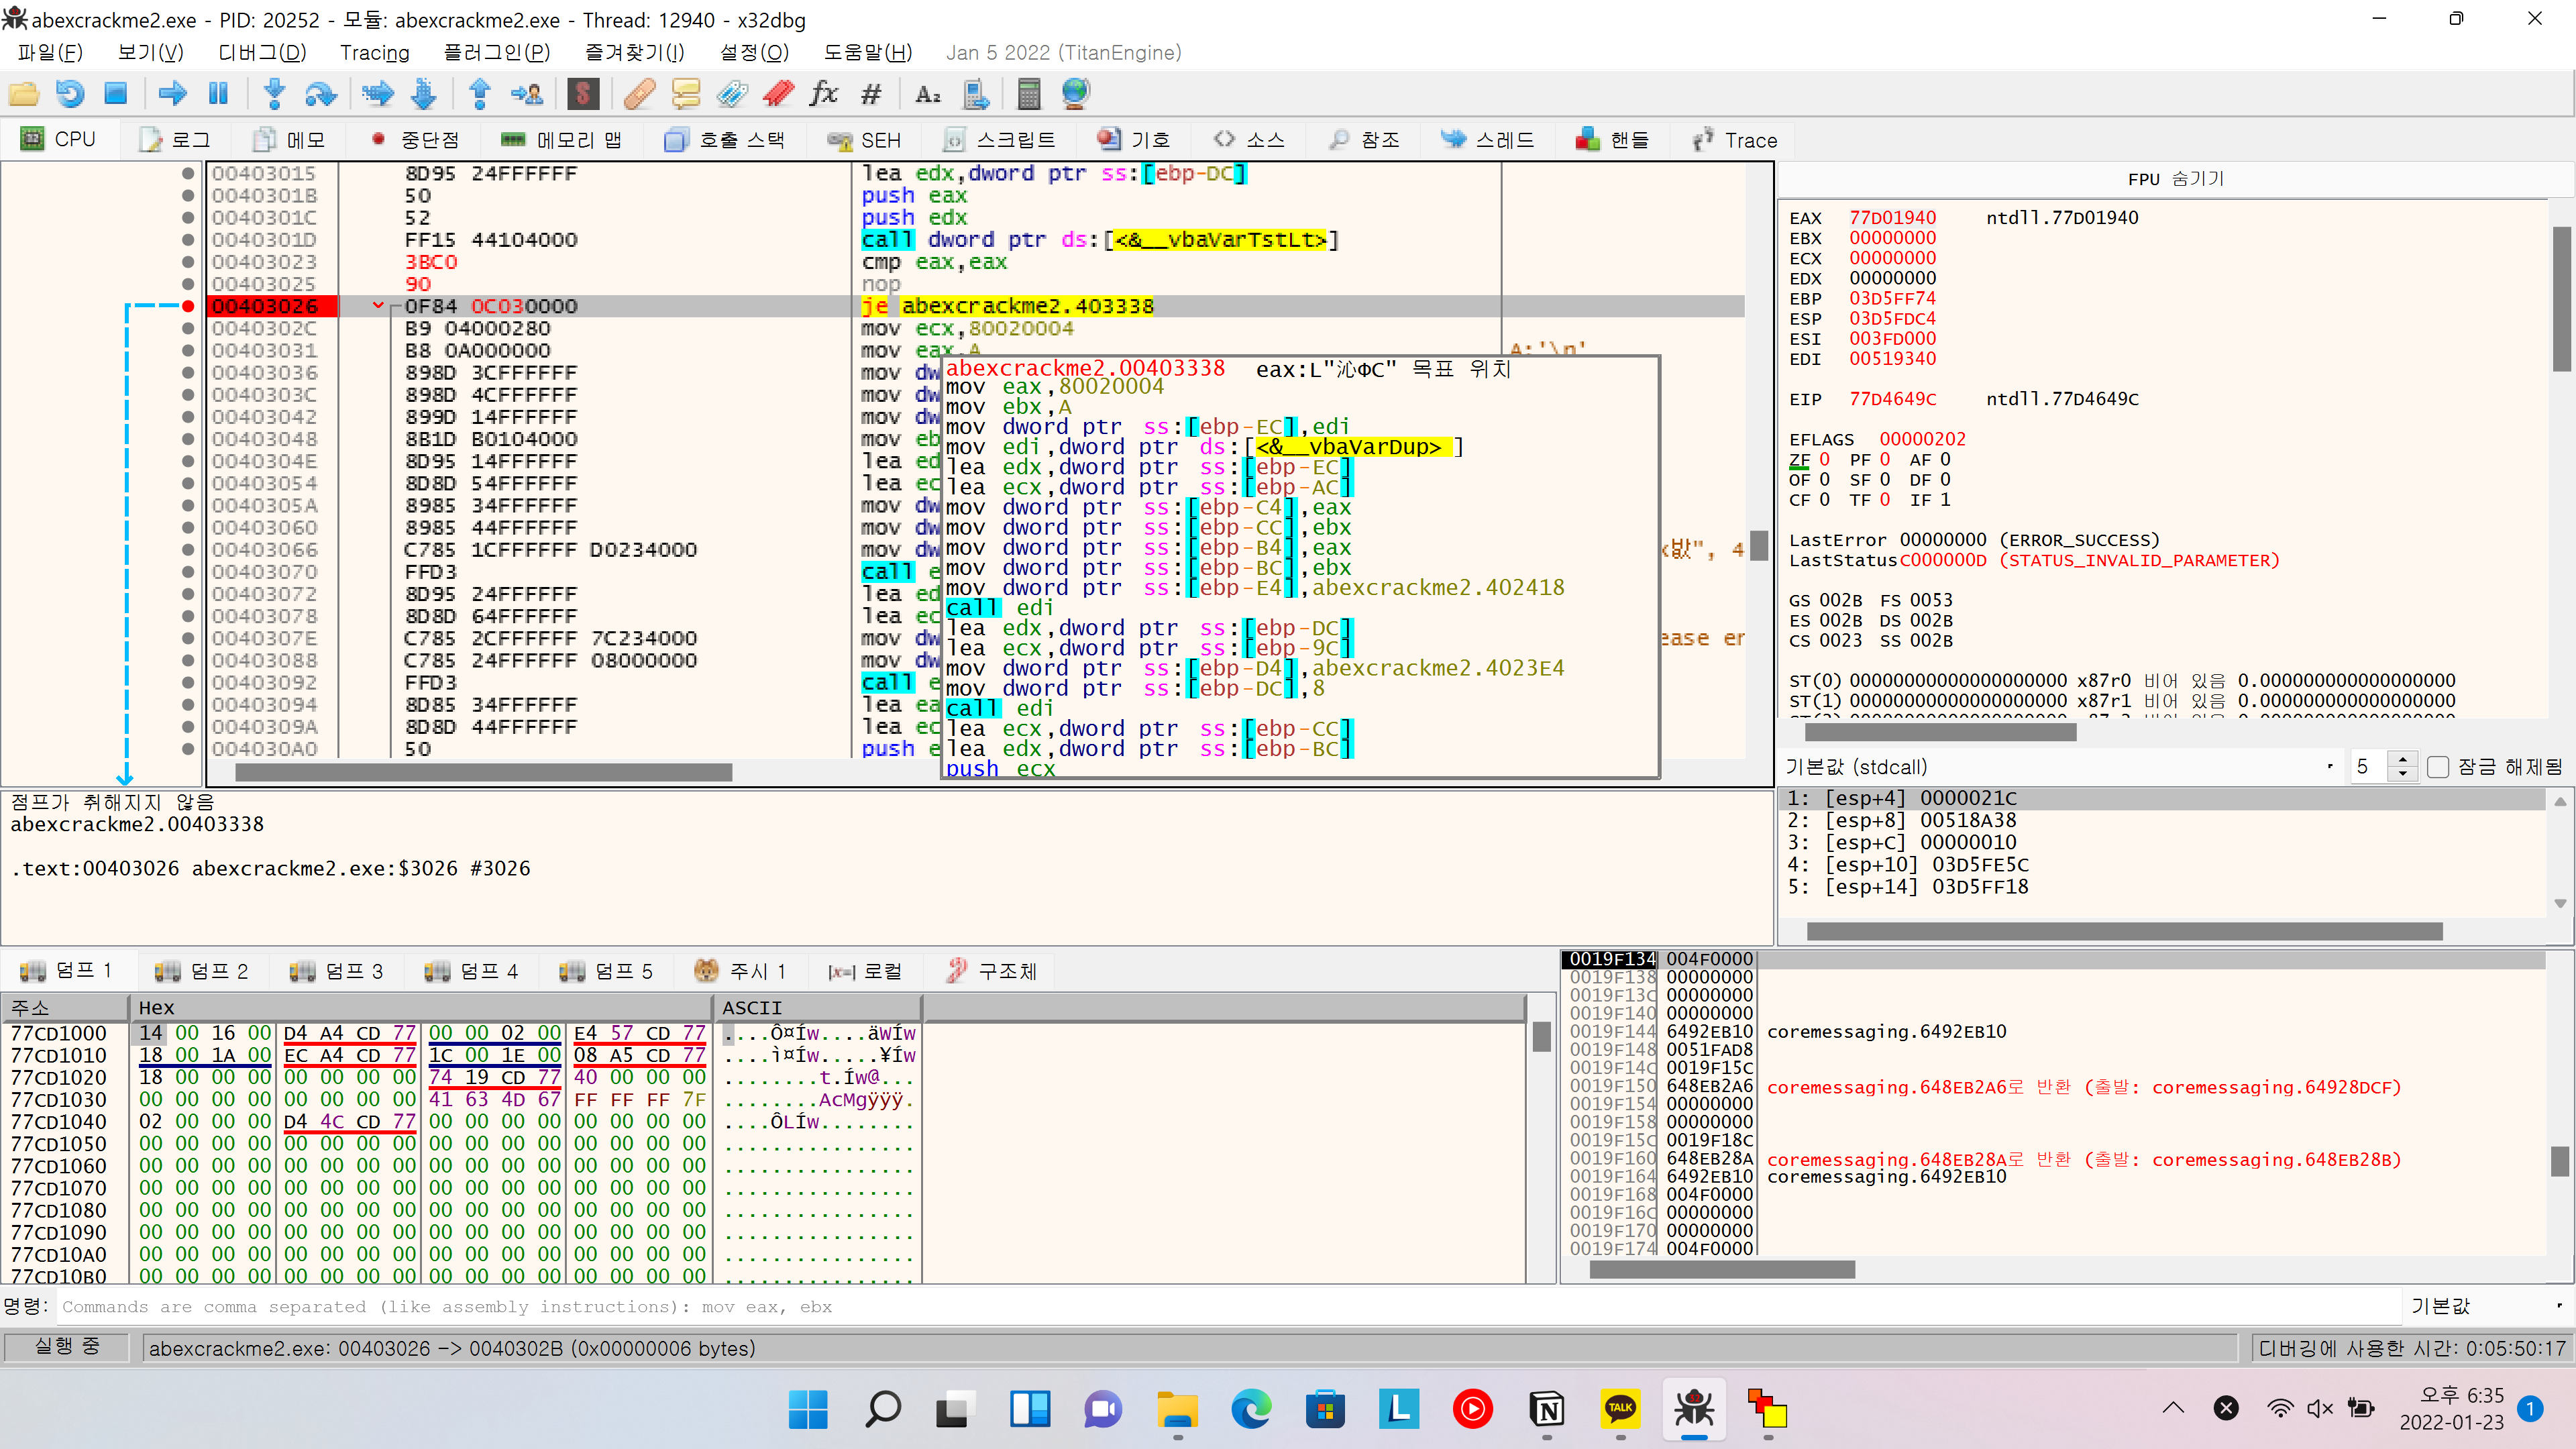This screenshot has width=2576, height=1449.
Task: Open the Comments speech bubble icon
Action: tap(686, 94)
